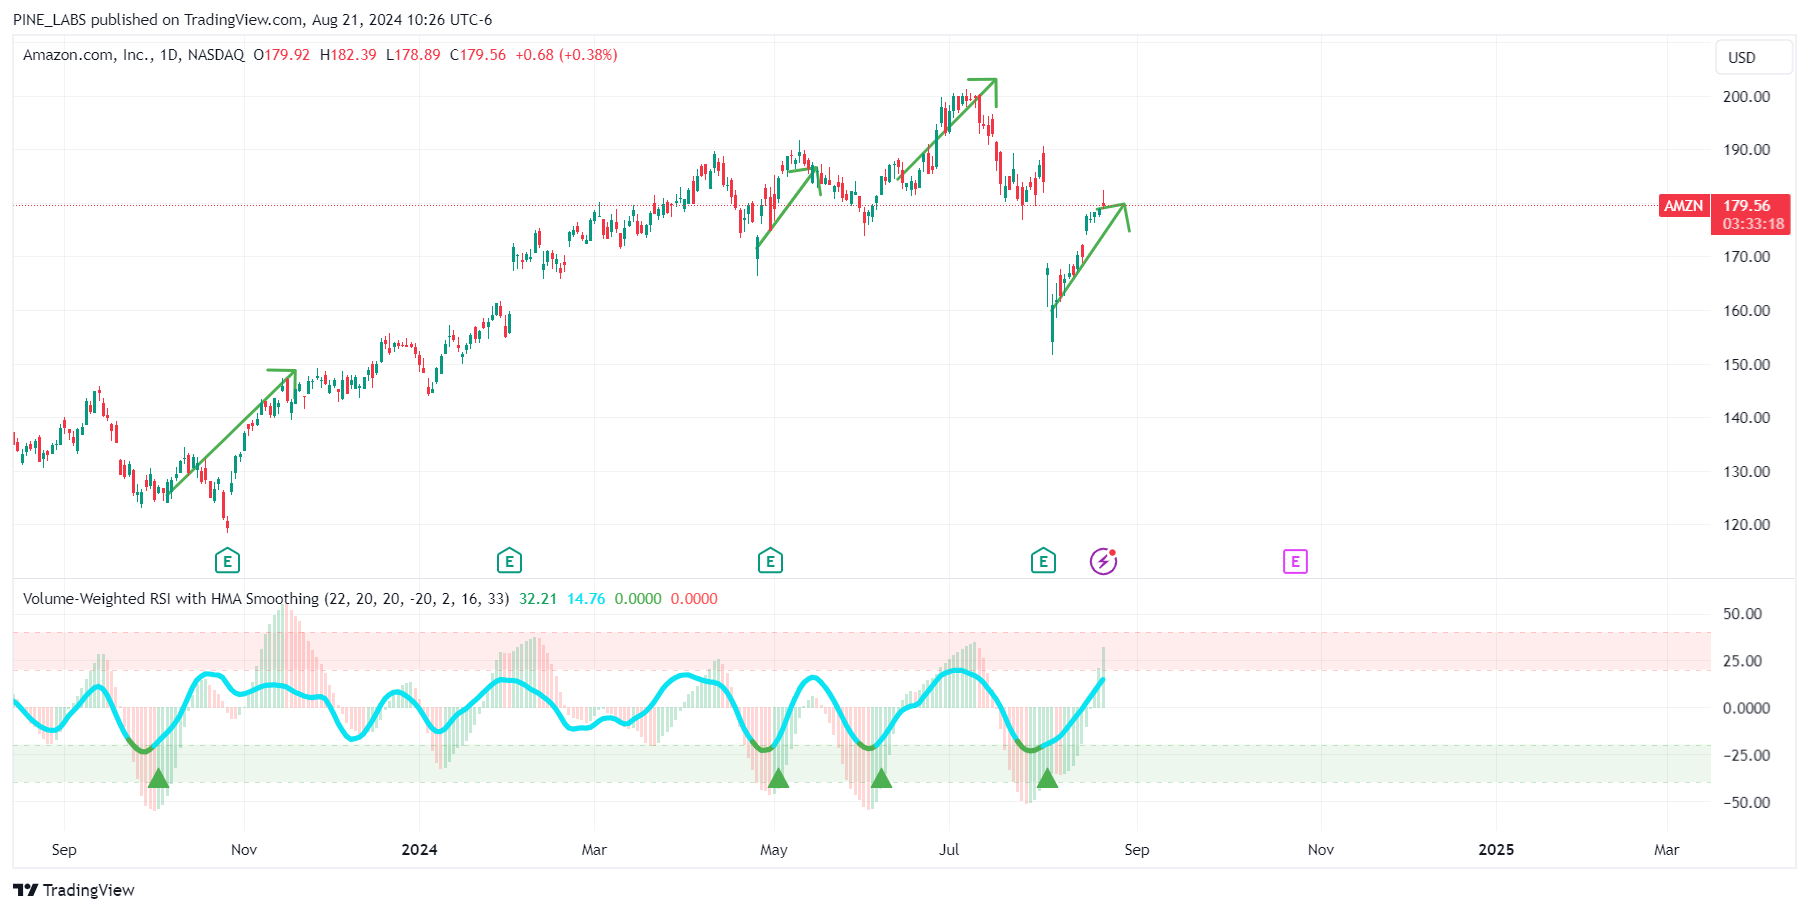This screenshot has height=913, width=1809.
Task: Click the −50.00 indicator axis label
Action: (1746, 803)
